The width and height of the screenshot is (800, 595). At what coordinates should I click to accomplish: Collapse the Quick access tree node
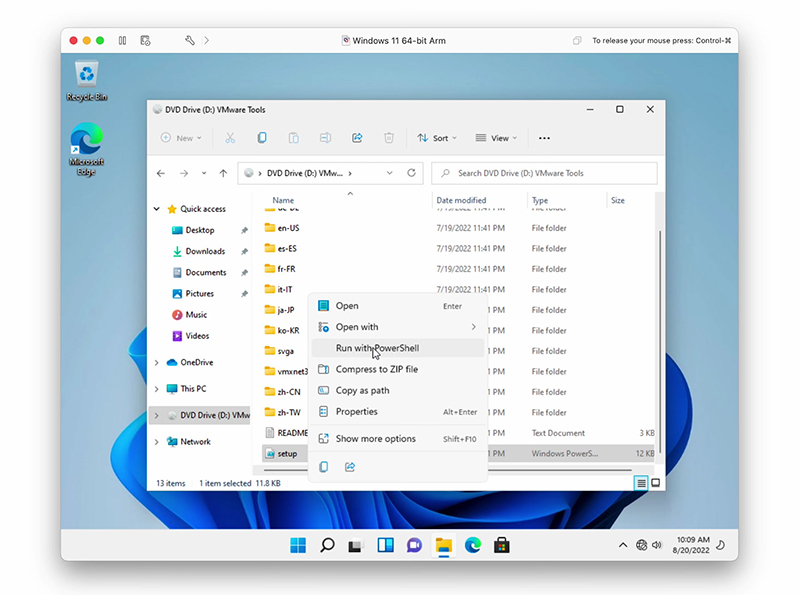[x=157, y=209]
